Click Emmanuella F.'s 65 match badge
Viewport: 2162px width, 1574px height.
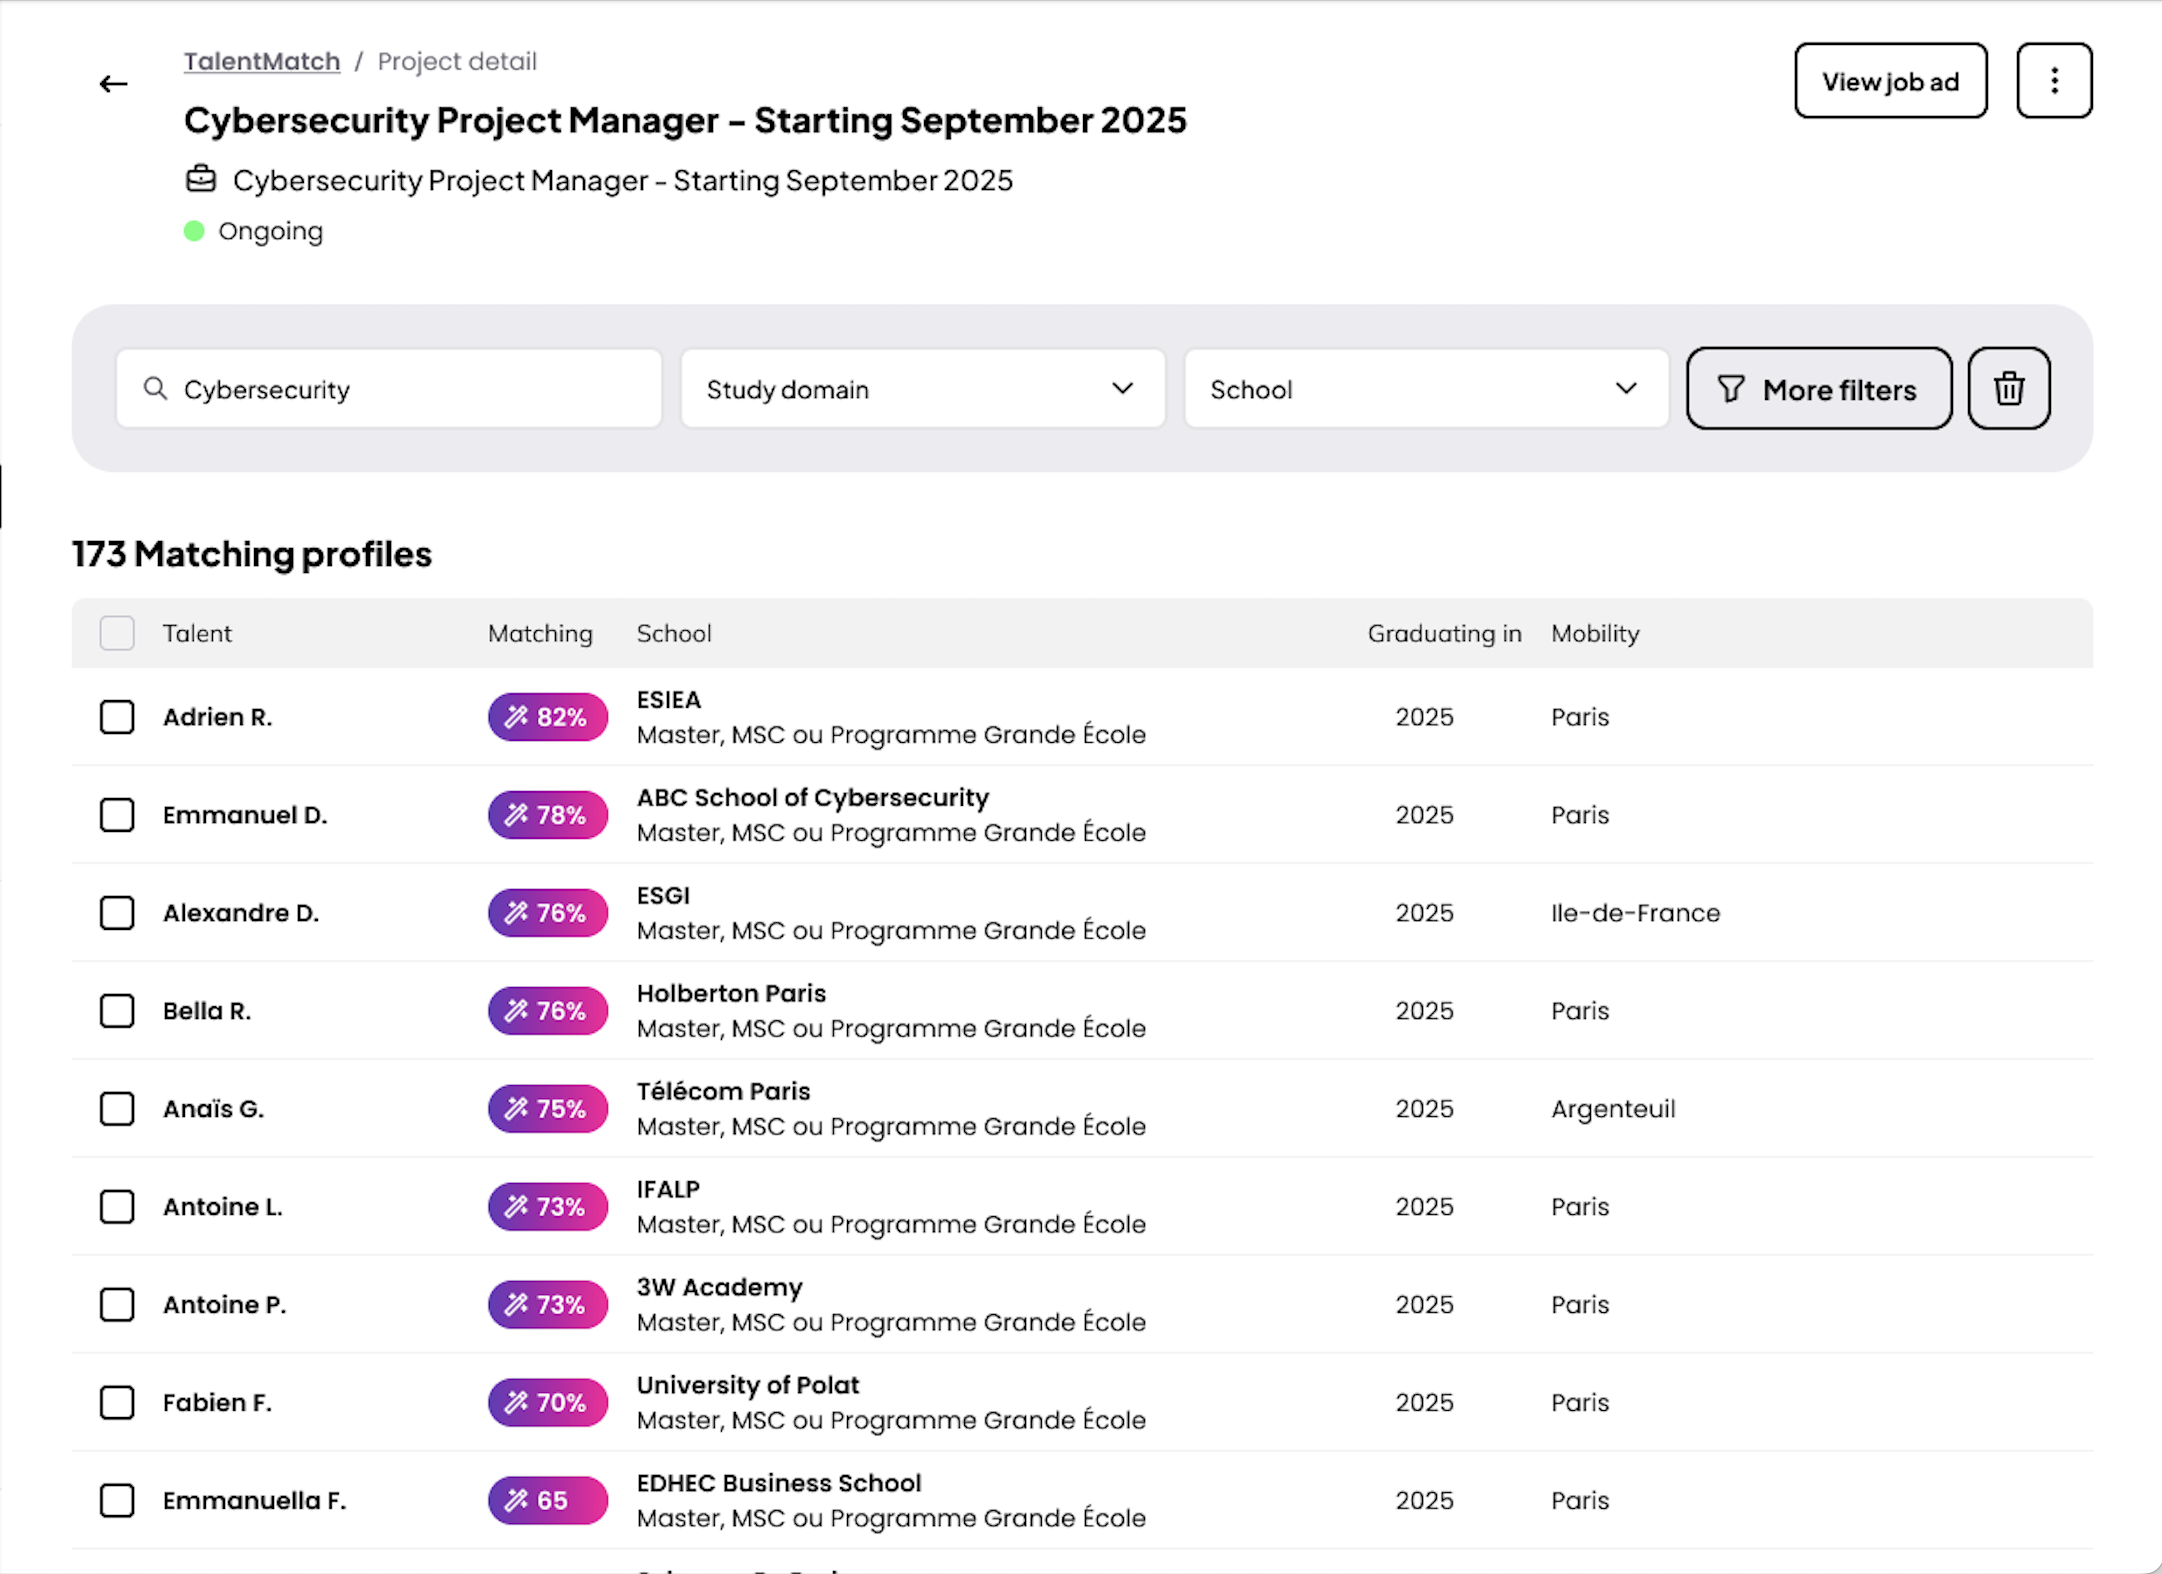click(x=547, y=1500)
